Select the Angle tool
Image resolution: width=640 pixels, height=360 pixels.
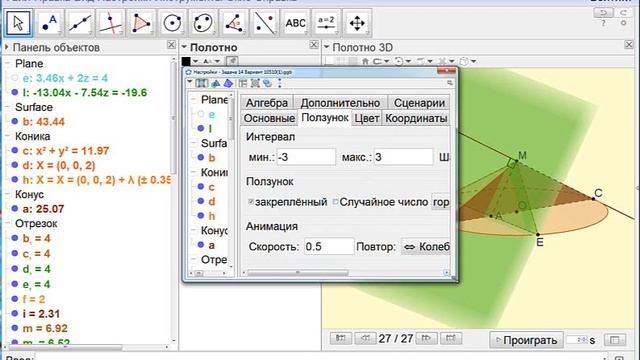(x=234, y=23)
